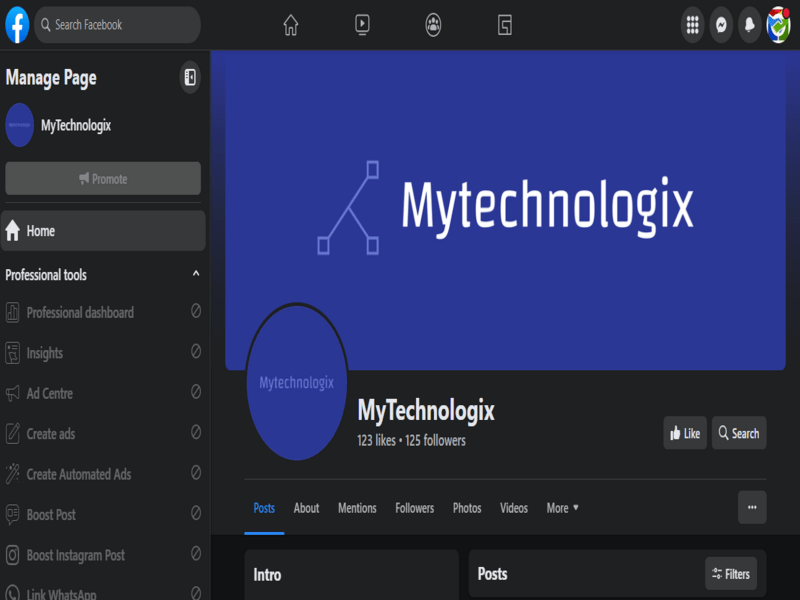Open the Gaming icon in top navigation
The image size is (800, 600).
click(505, 25)
